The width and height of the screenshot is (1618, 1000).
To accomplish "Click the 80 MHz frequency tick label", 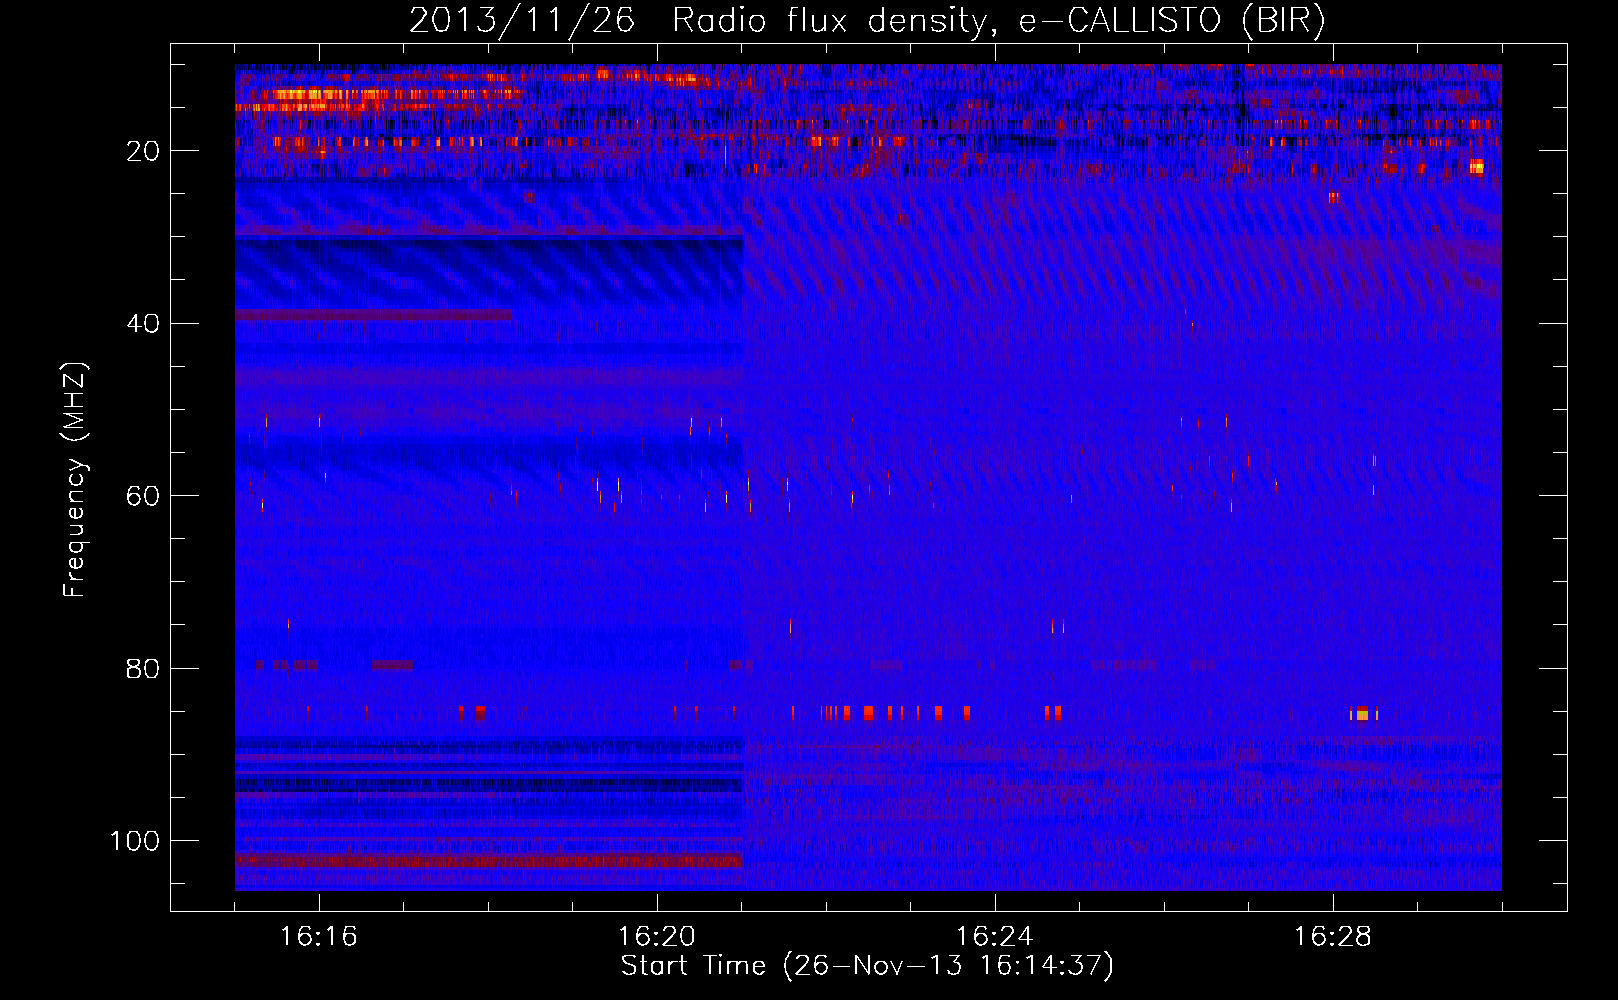I will pos(143,668).
